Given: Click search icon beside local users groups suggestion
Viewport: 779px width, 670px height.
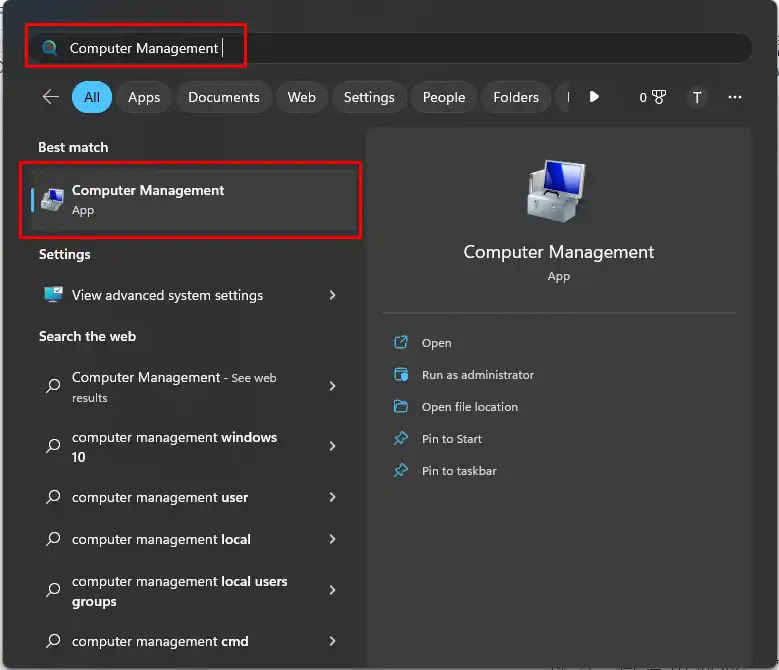Looking at the screenshot, I should coord(53,590).
